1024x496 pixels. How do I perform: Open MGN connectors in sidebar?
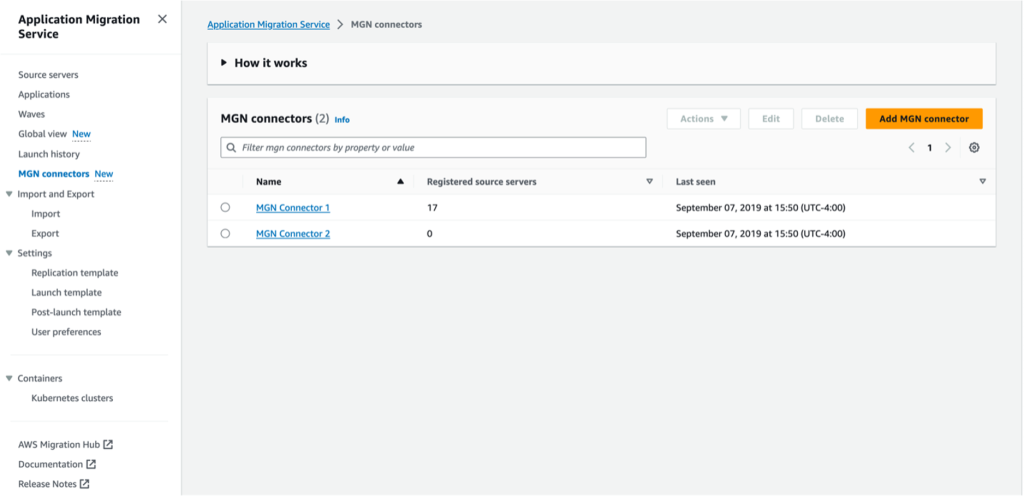tap(54, 174)
